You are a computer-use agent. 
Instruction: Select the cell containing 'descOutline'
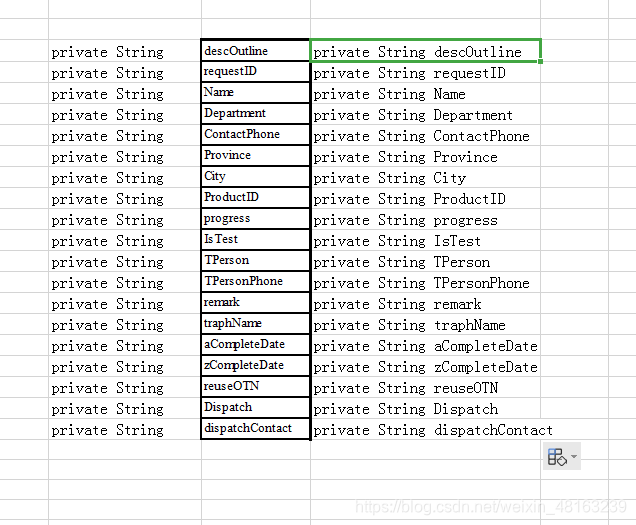[256, 51]
